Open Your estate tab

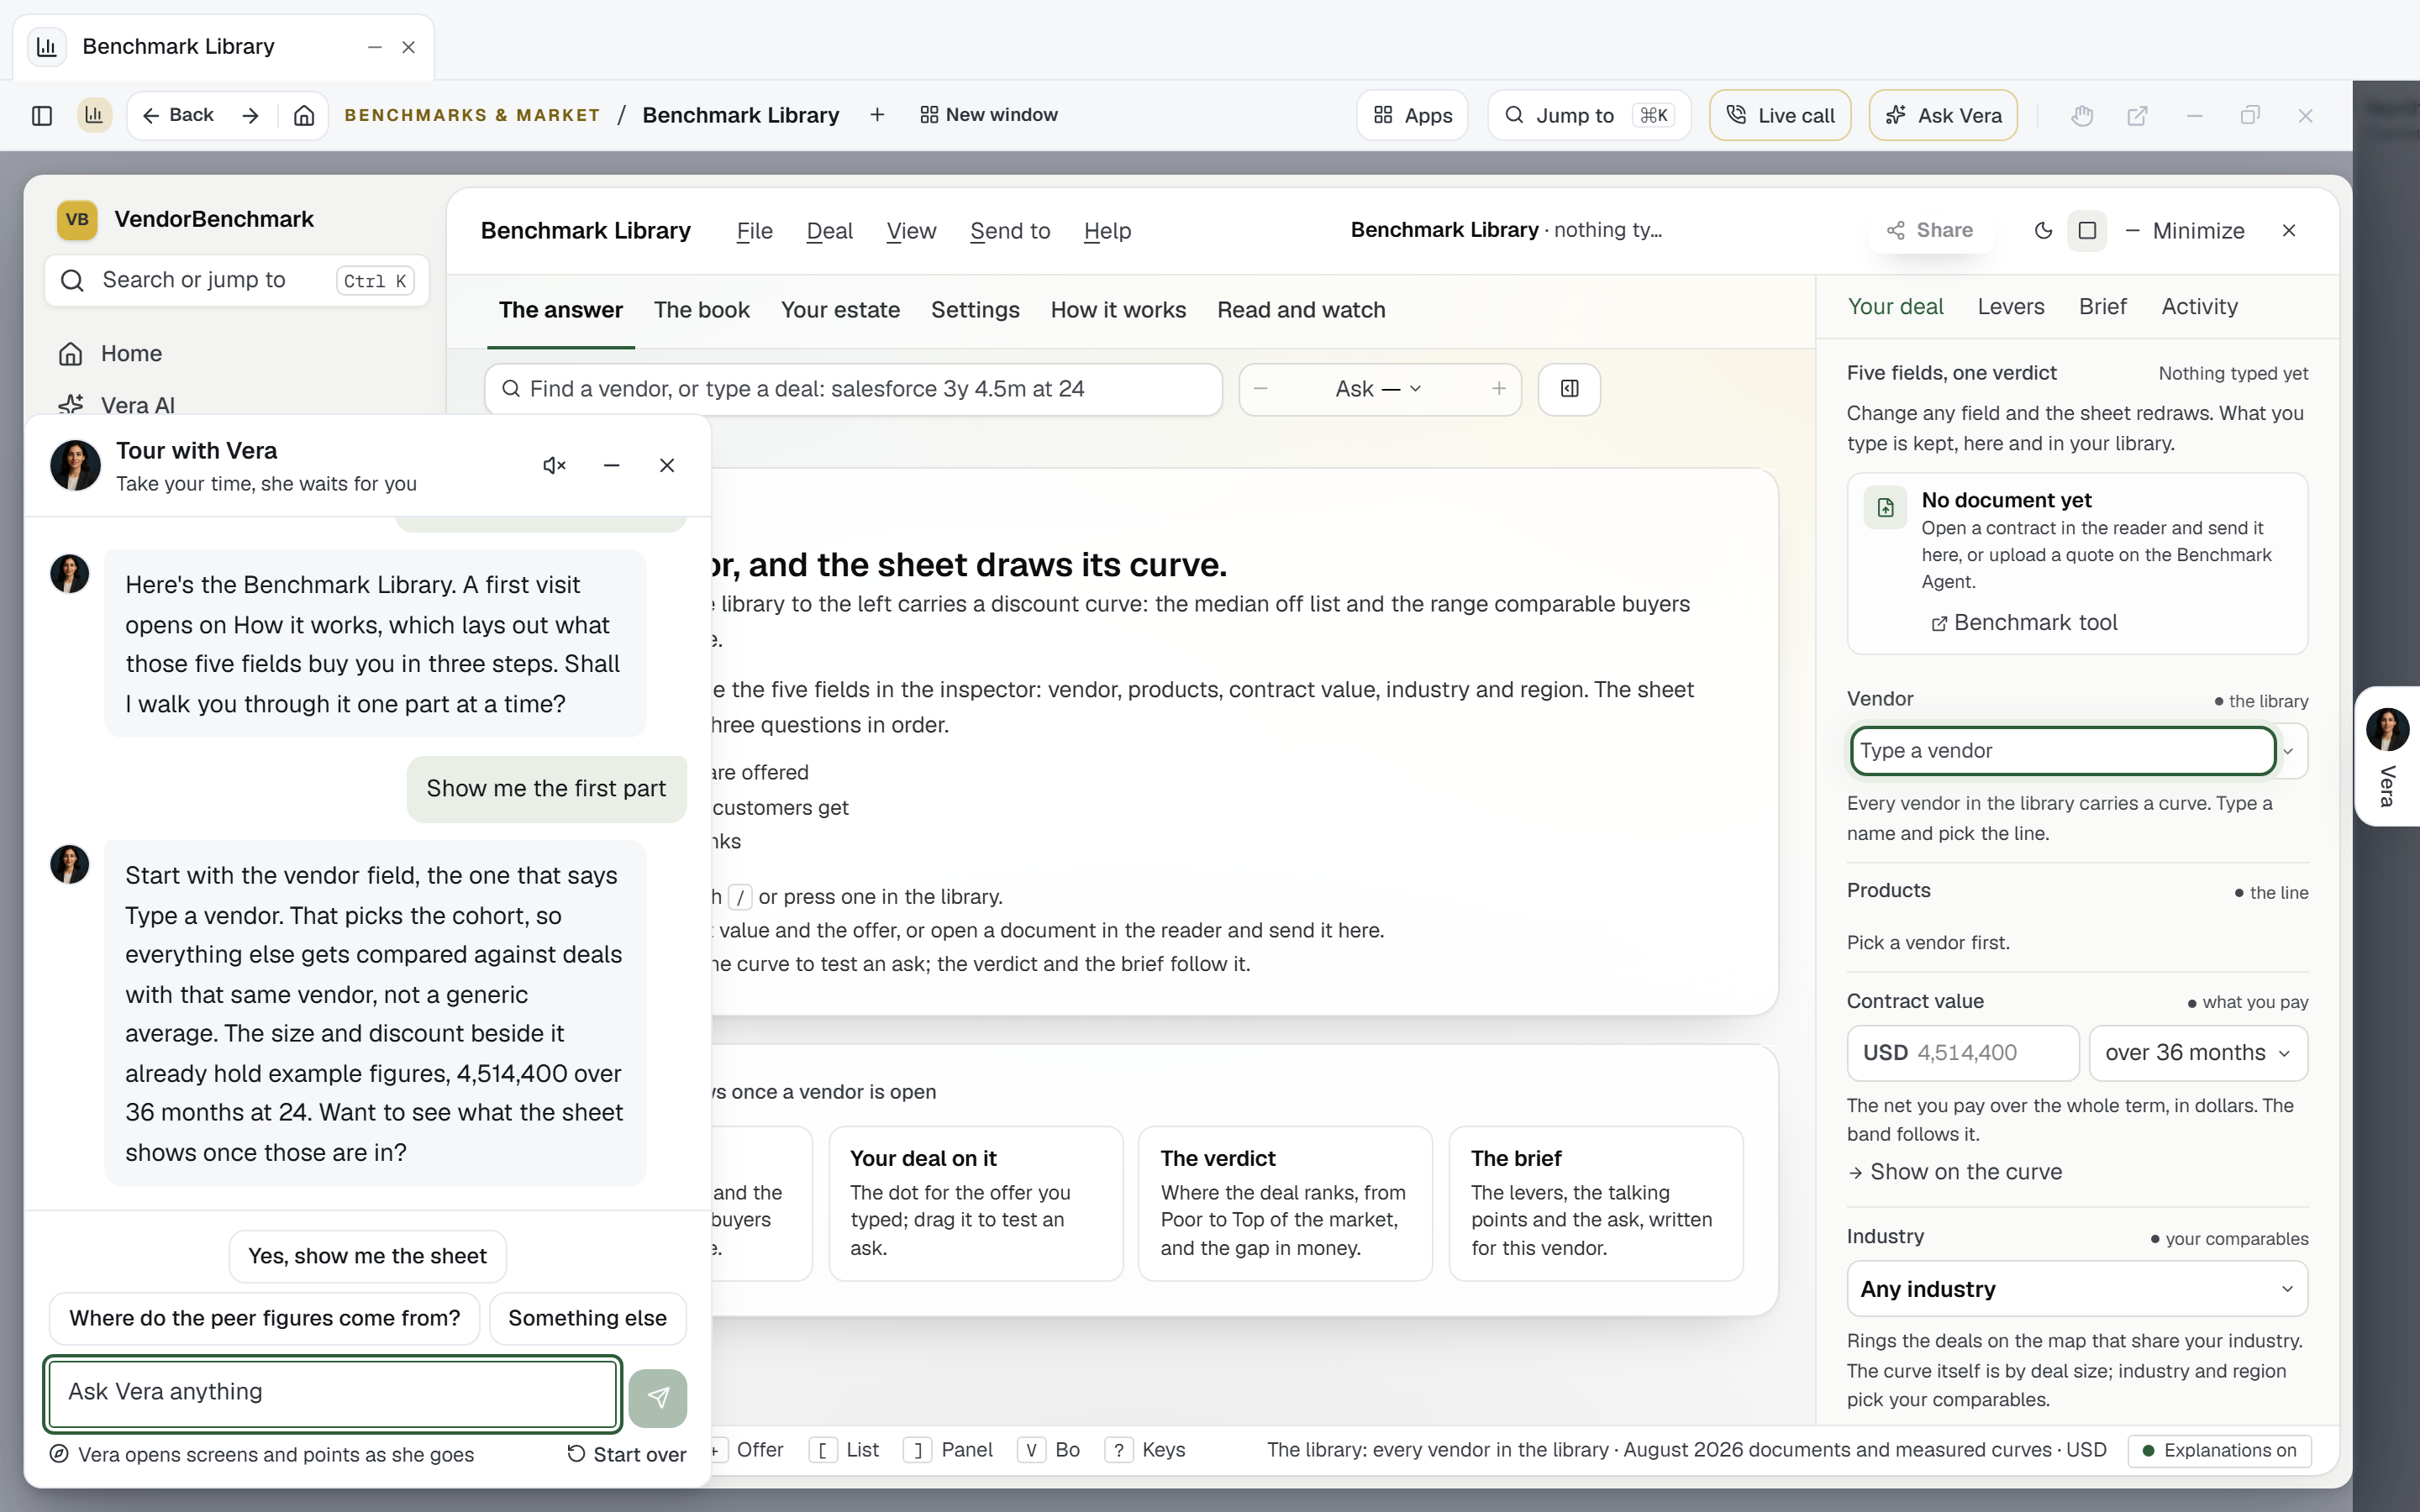click(840, 310)
